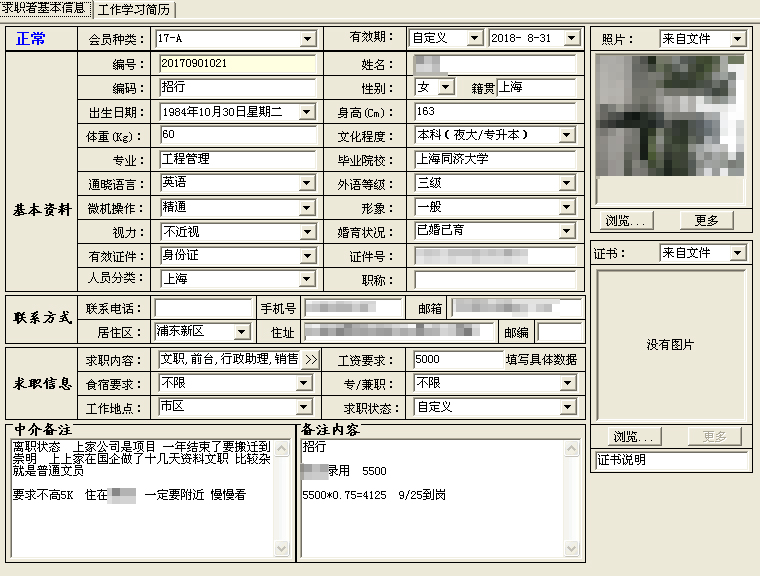Click the 姓名 input field
The image size is (760, 576).
pyautogui.click(x=495, y=64)
